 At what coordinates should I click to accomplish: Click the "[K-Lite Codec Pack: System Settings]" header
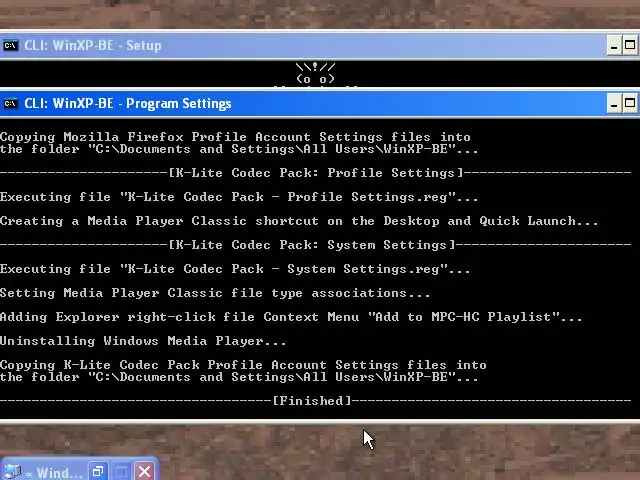click(312, 245)
